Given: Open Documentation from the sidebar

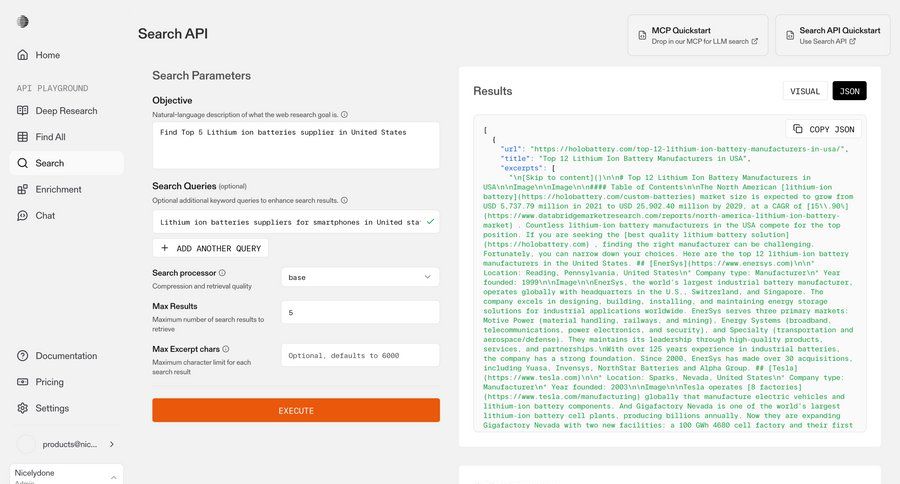Looking at the screenshot, I should [x=66, y=355].
